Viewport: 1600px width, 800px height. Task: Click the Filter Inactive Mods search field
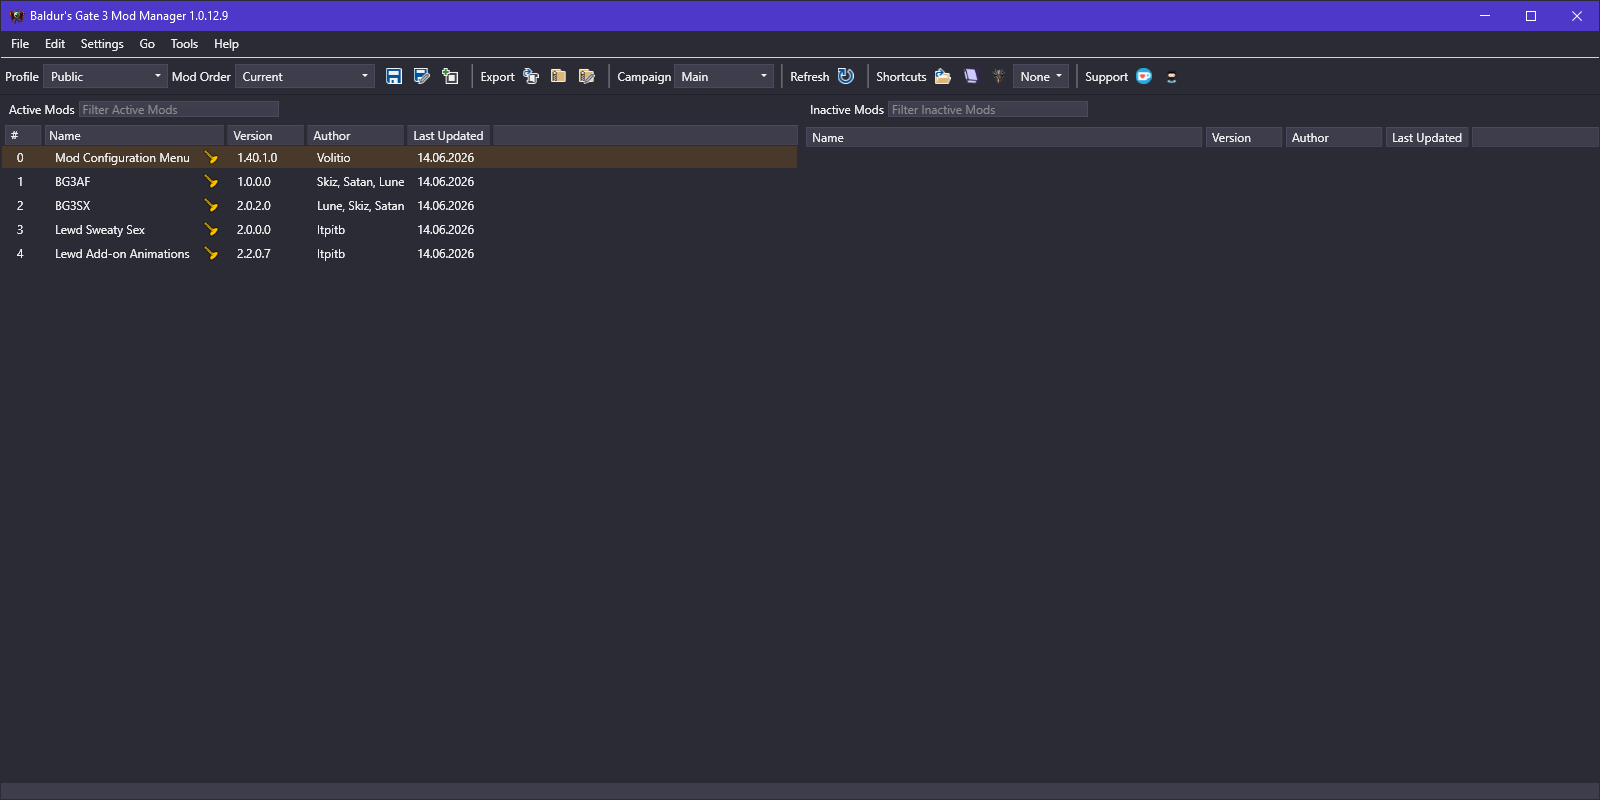coord(988,110)
